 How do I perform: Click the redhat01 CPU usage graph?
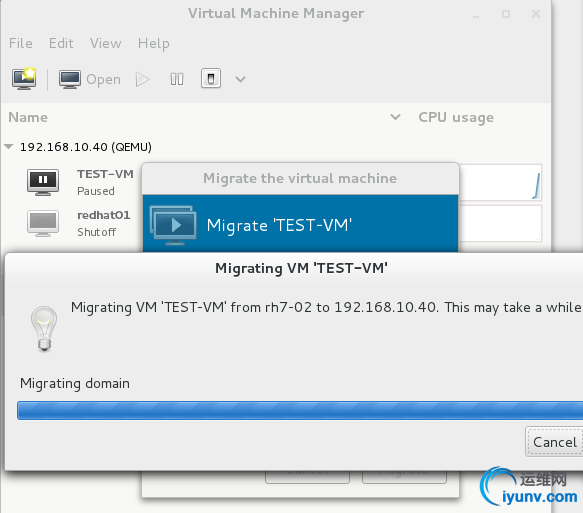pos(500,223)
